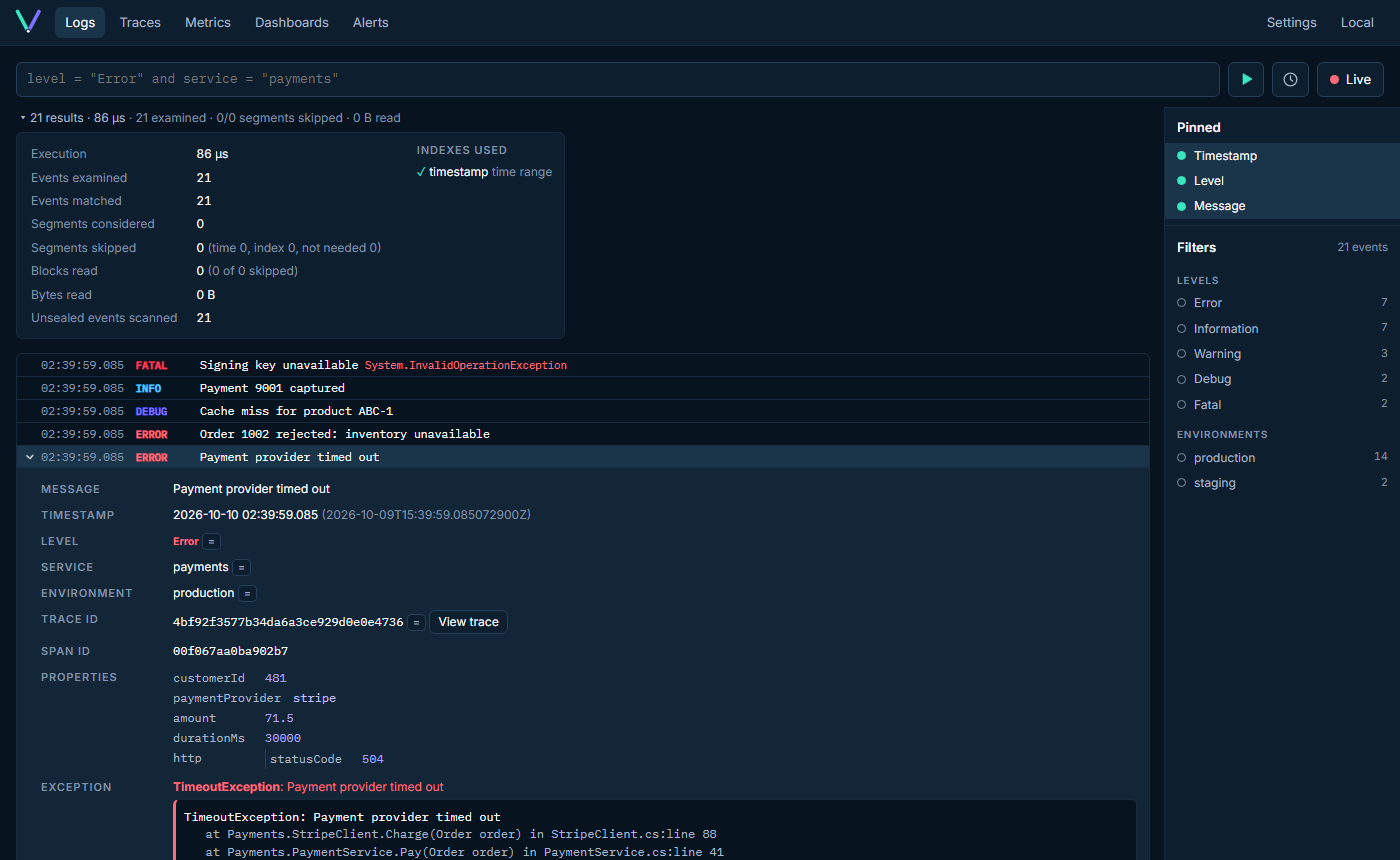This screenshot has width=1400, height=860.
Task: Switch to the Traces tab
Action: point(140,22)
